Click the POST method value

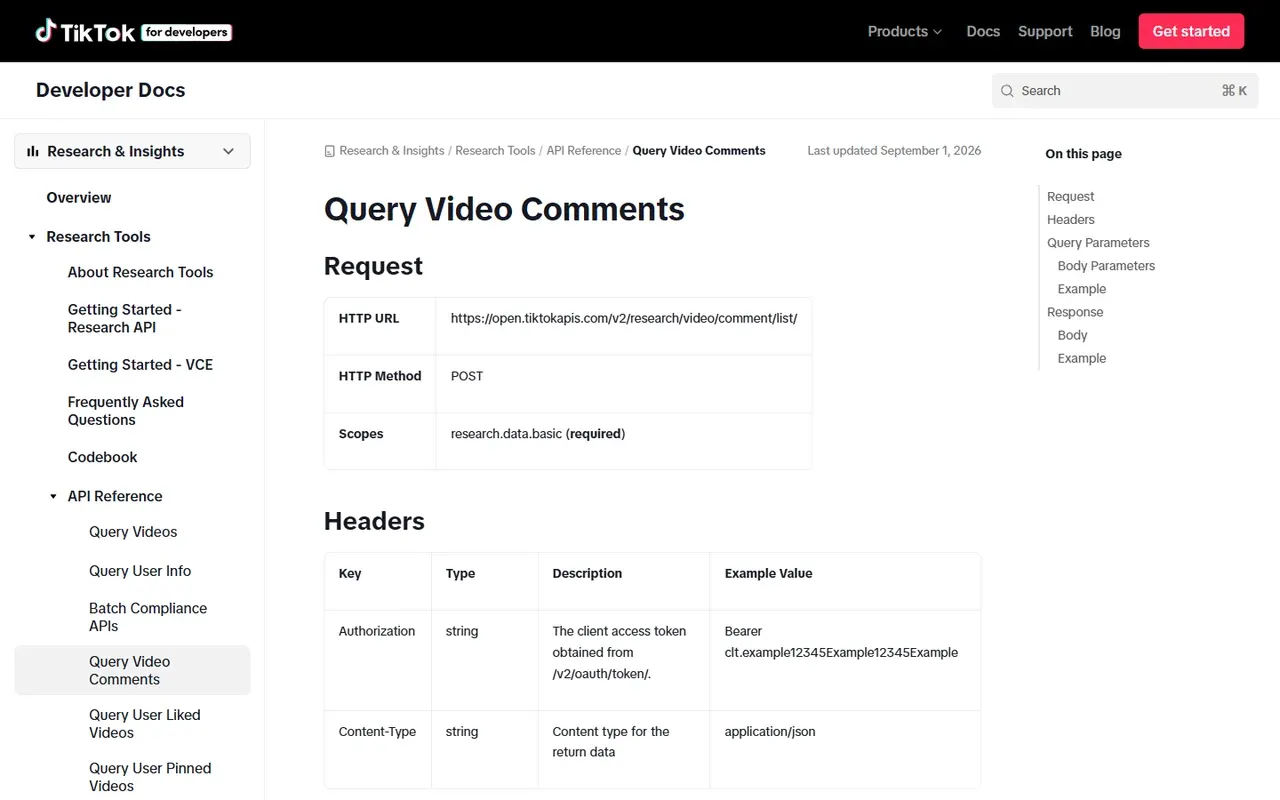(467, 377)
